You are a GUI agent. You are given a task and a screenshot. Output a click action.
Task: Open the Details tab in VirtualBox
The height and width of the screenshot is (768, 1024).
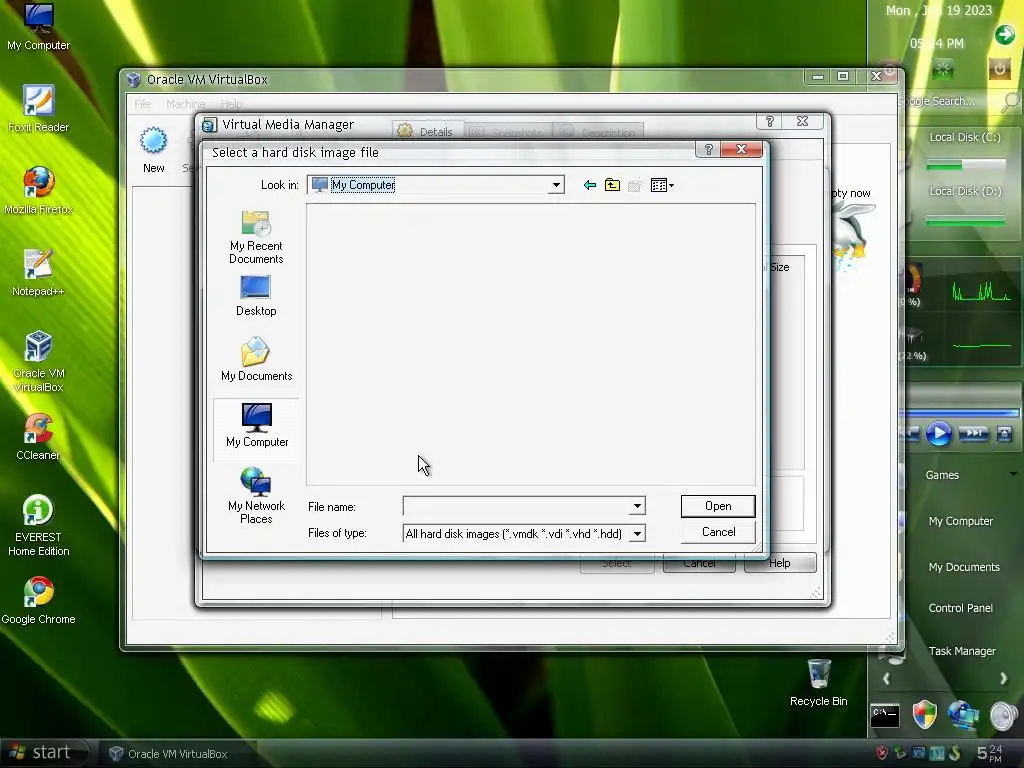(427, 131)
